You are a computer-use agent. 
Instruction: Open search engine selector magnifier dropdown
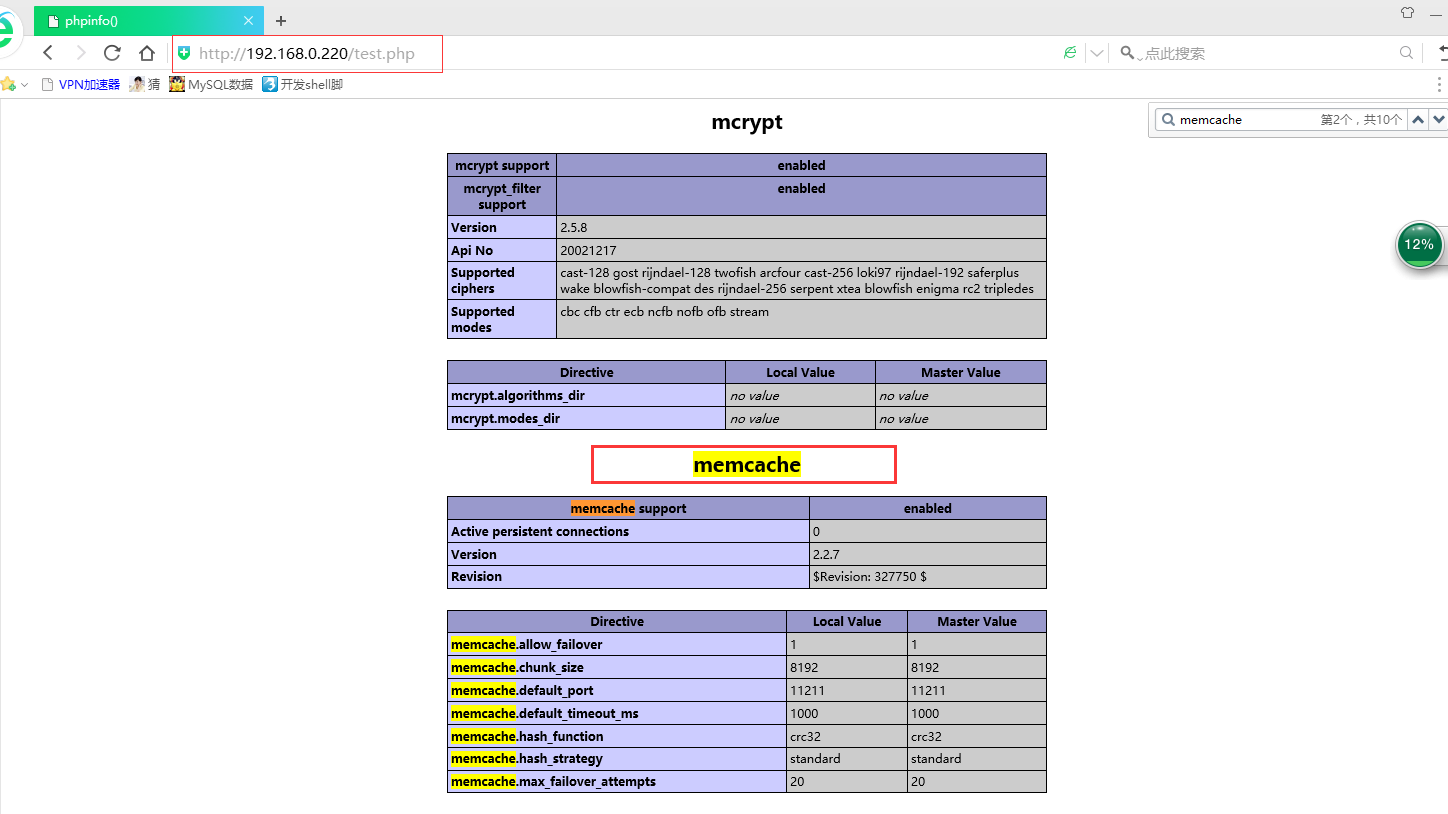pyautogui.click(x=1129, y=53)
